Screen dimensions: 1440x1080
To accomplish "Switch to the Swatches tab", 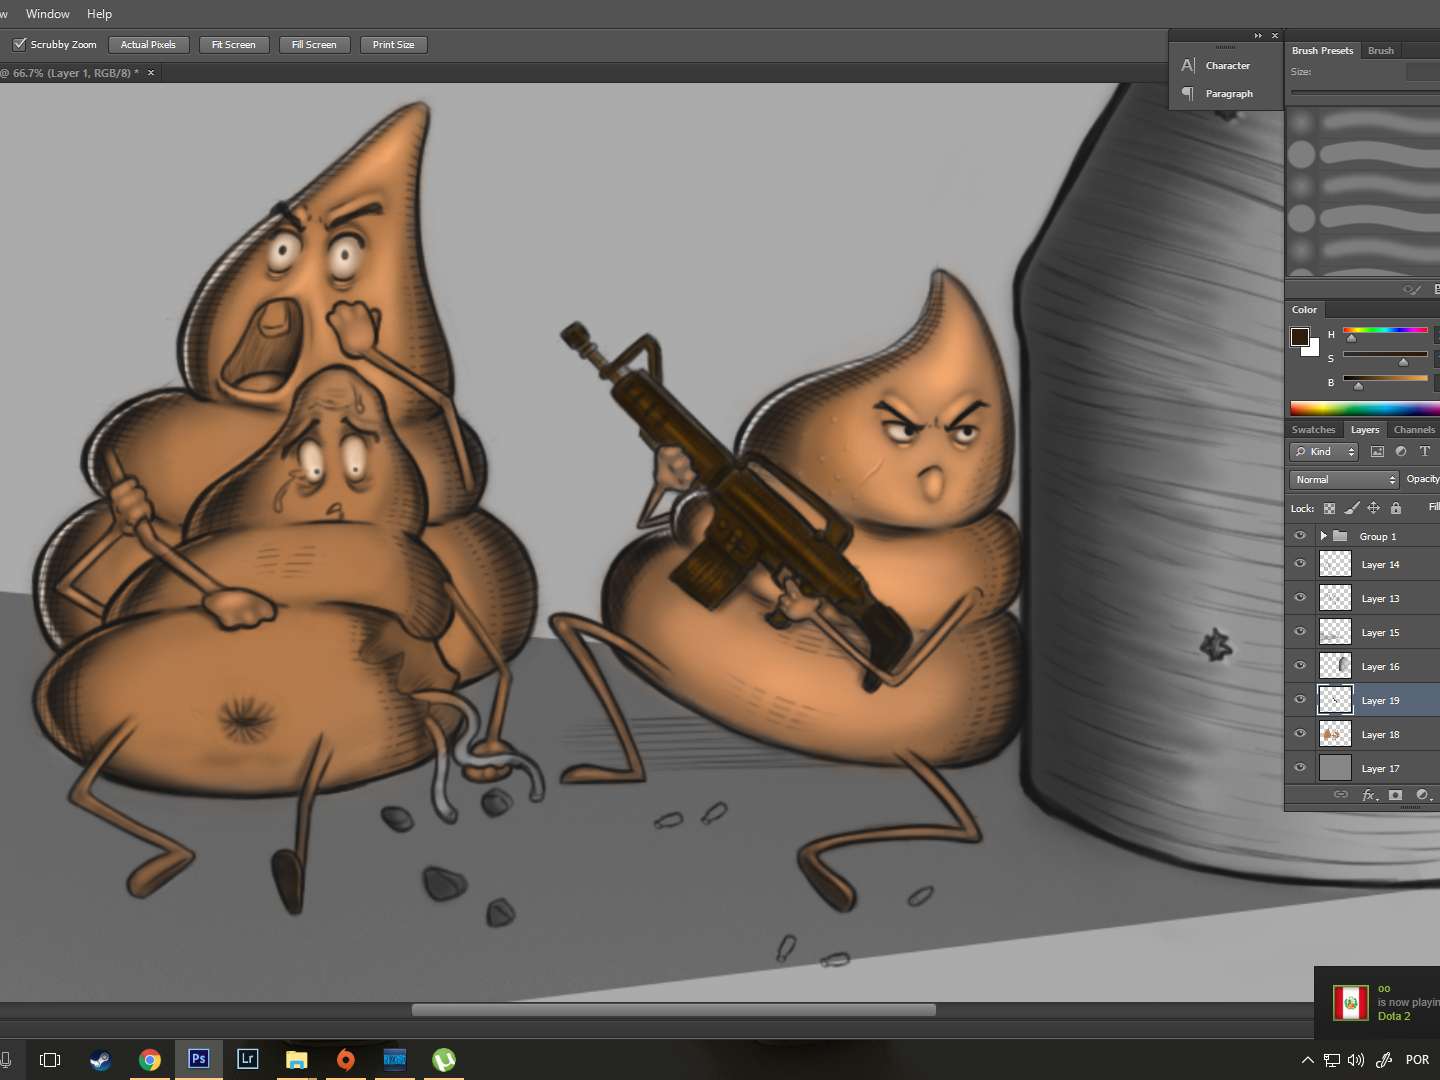I will [1313, 430].
